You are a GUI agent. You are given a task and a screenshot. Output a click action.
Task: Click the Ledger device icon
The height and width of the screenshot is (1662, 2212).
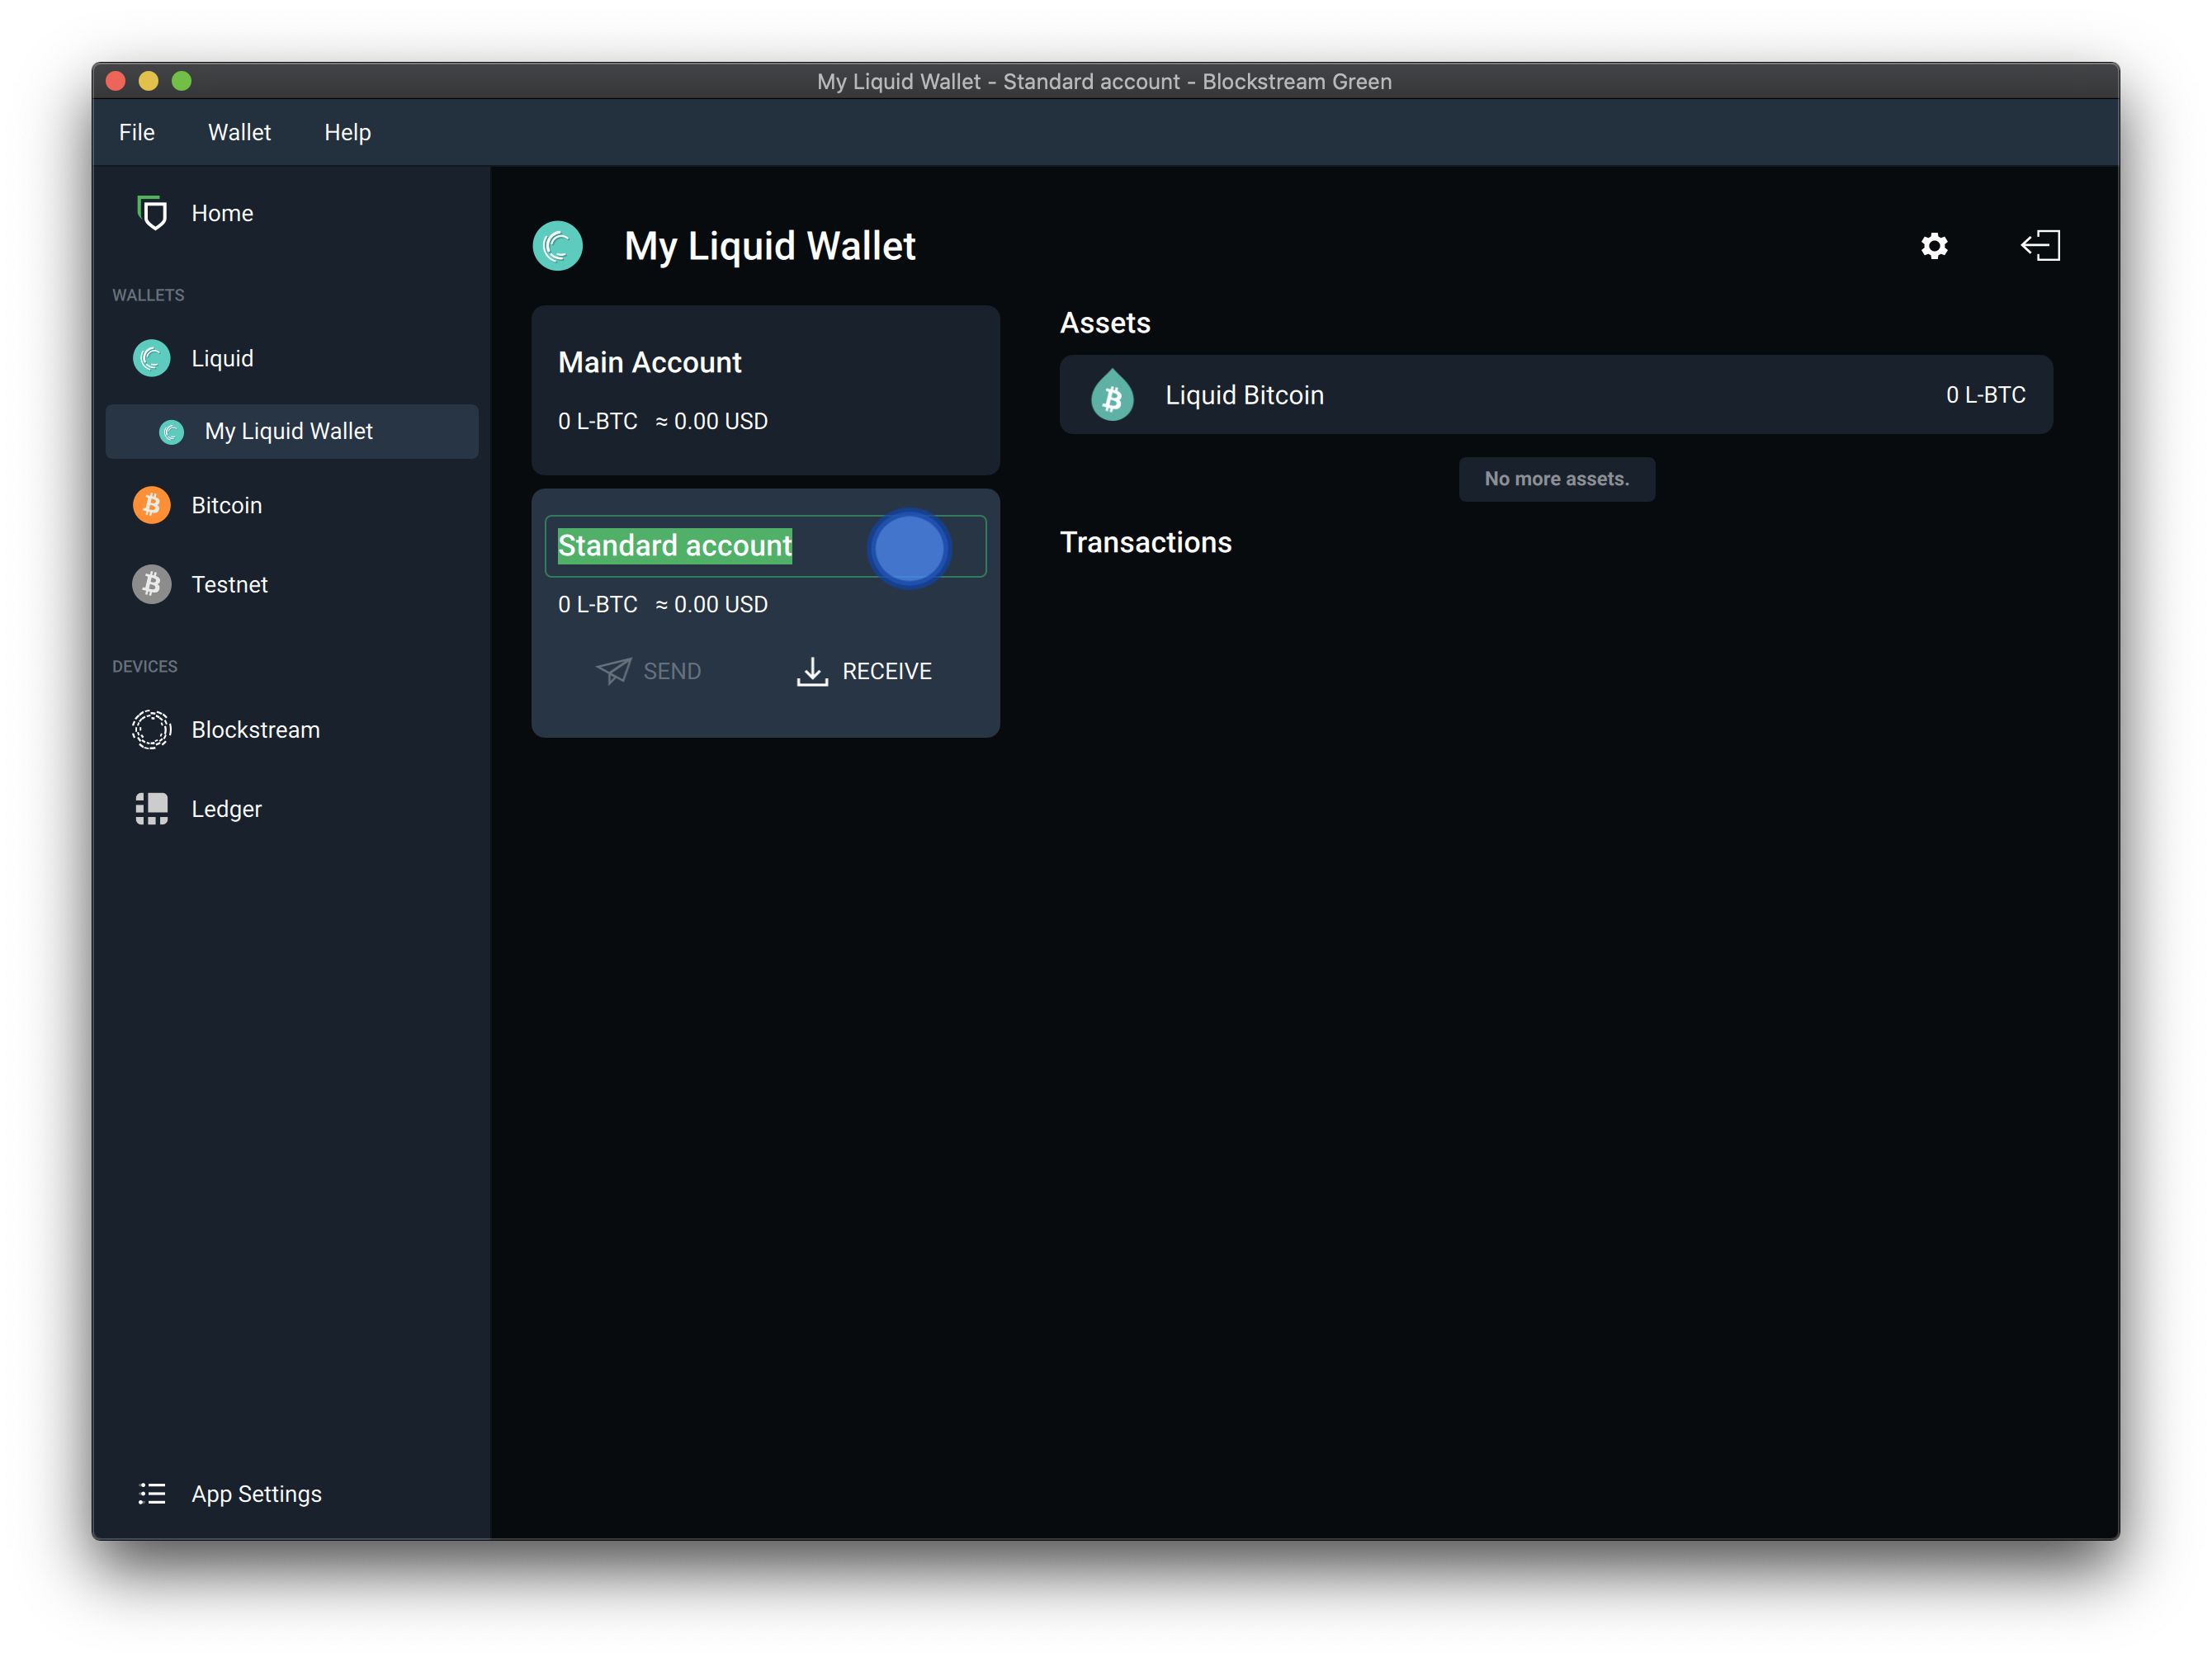click(152, 809)
